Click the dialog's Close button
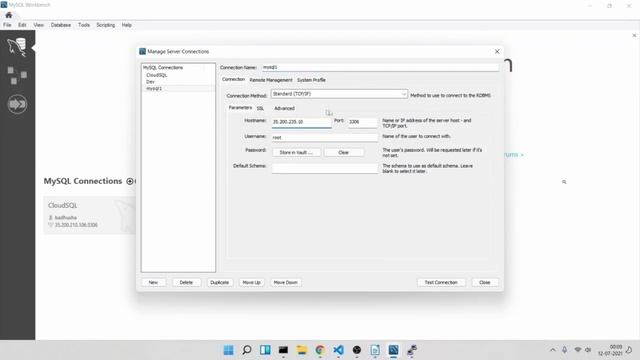Viewport: 640px width, 360px height. tap(484, 282)
